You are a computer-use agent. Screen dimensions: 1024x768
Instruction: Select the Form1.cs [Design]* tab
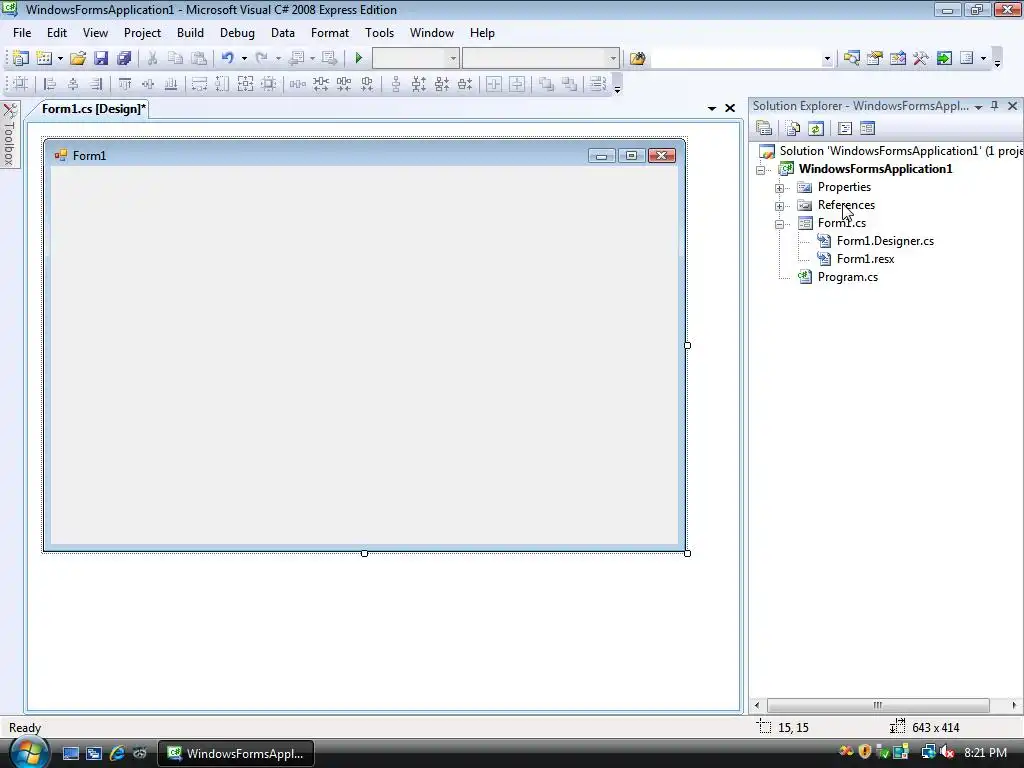coord(93,109)
